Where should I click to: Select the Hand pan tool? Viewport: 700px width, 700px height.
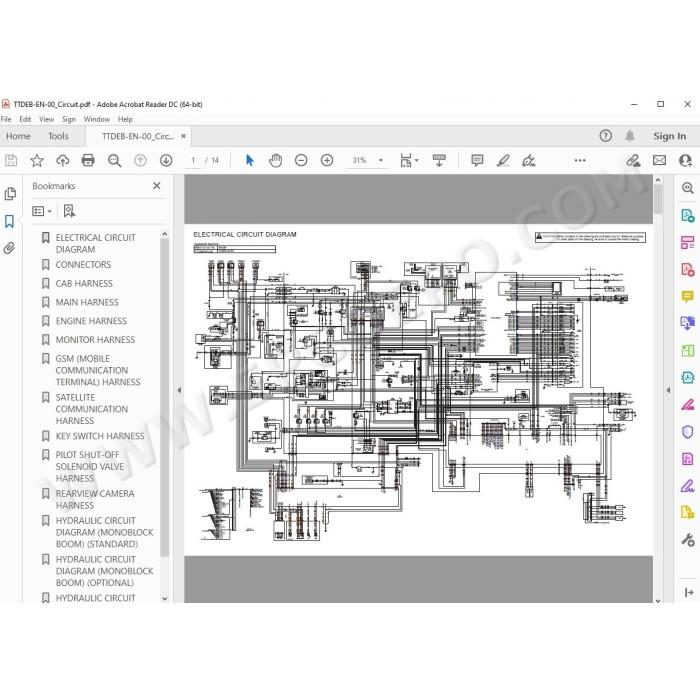(x=275, y=160)
